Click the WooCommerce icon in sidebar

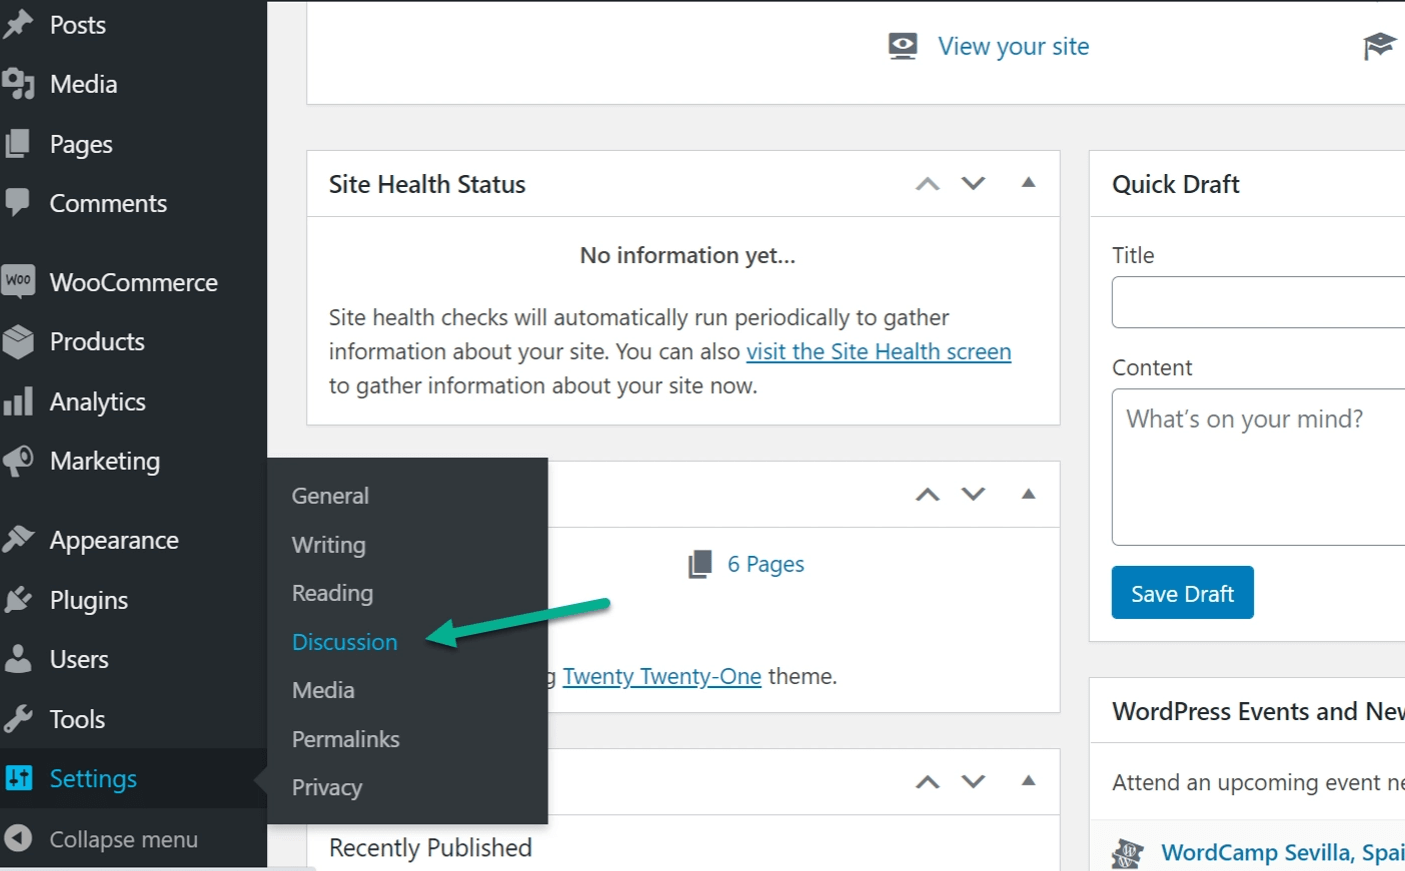pyautogui.click(x=18, y=281)
